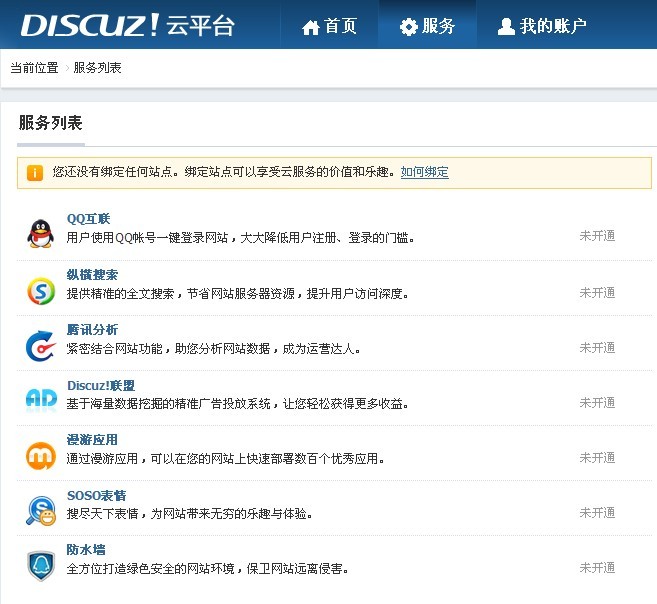Viewport: 657px width, 604px height.
Task: Click the description 搜尽天下表情
Action: pos(189,514)
